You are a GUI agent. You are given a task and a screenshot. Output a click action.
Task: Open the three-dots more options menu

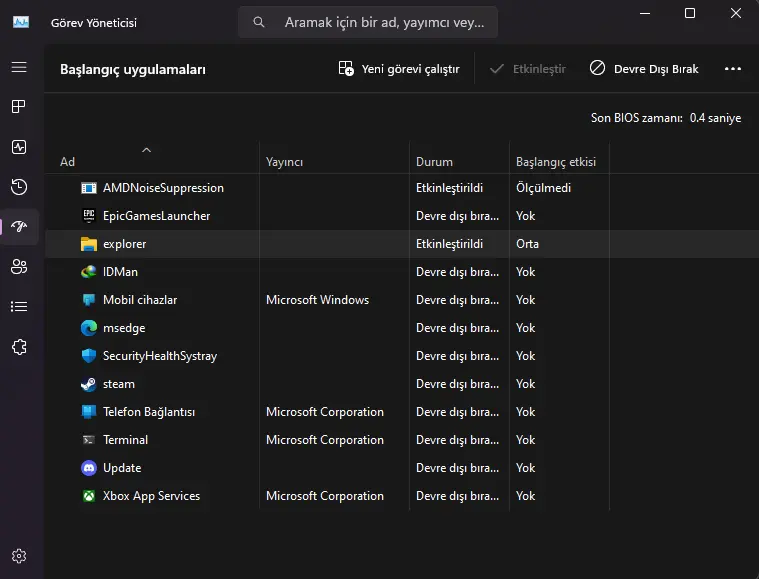(732, 69)
